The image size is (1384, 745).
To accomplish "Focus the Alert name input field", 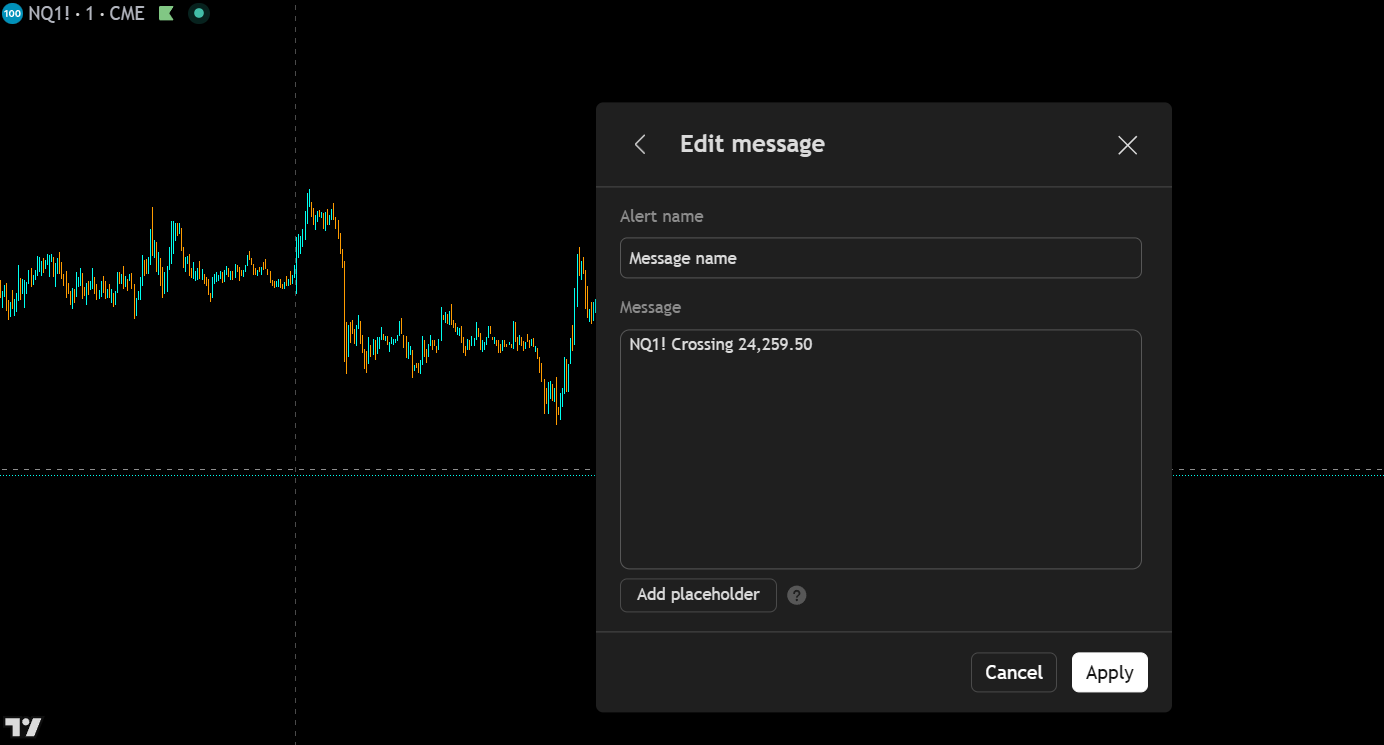I will click(881, 258).
